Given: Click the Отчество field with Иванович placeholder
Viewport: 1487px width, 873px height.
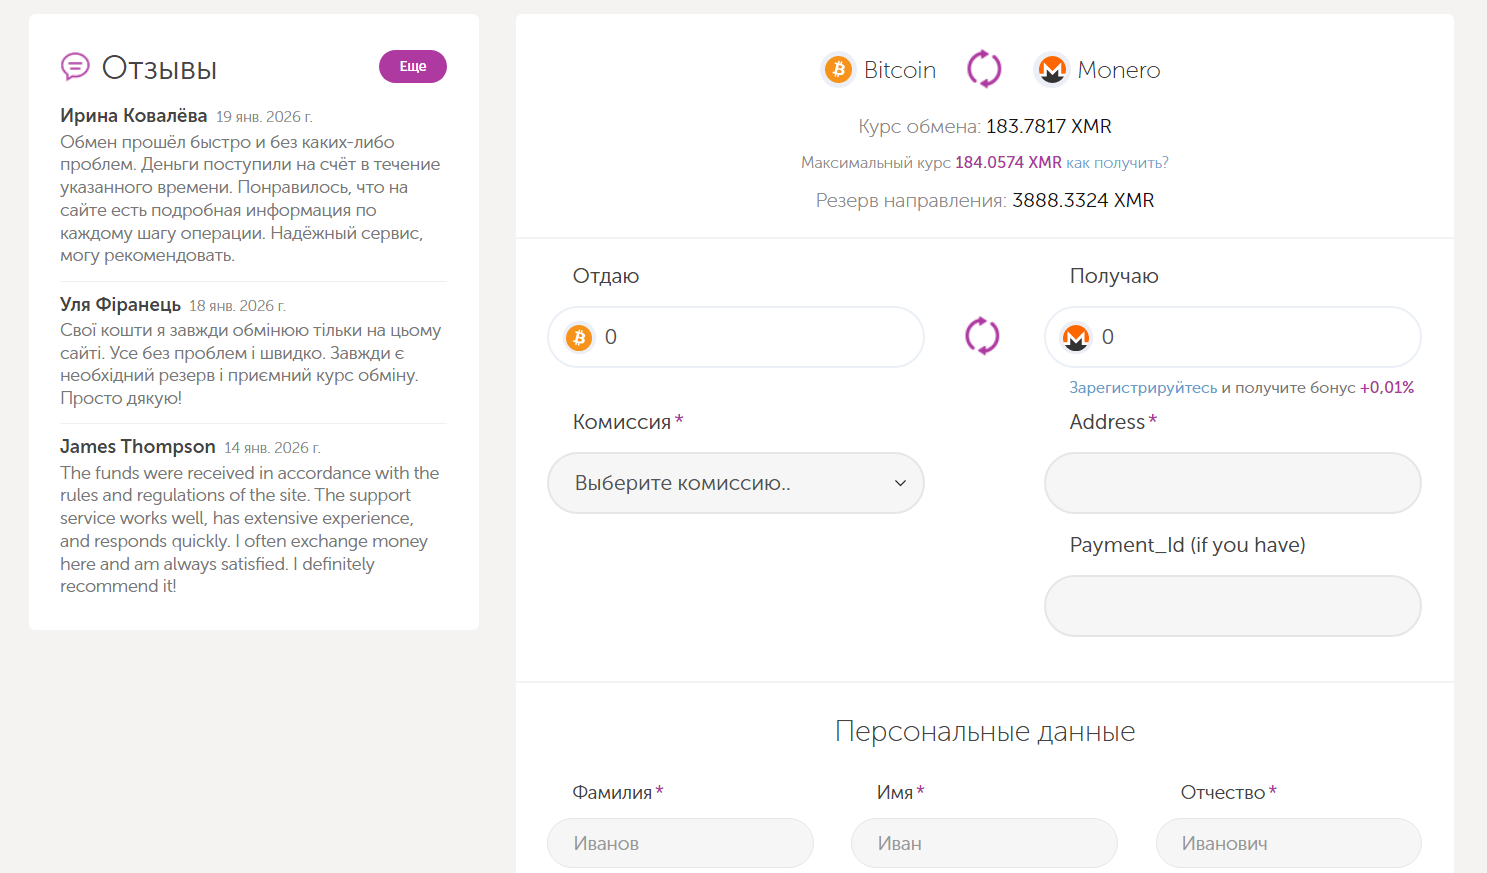Looking at the screenshot, I should click(x=1288, y=843).
